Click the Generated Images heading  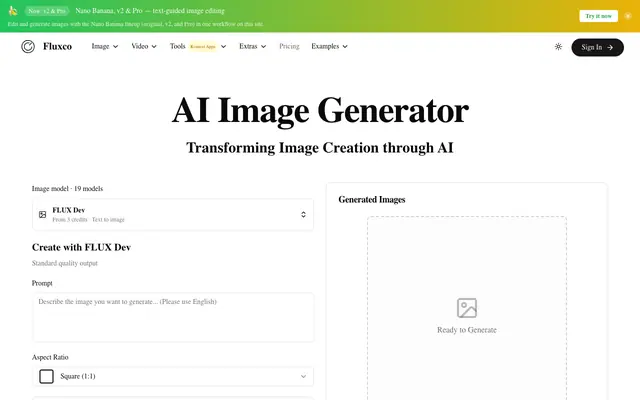point(372,200)
